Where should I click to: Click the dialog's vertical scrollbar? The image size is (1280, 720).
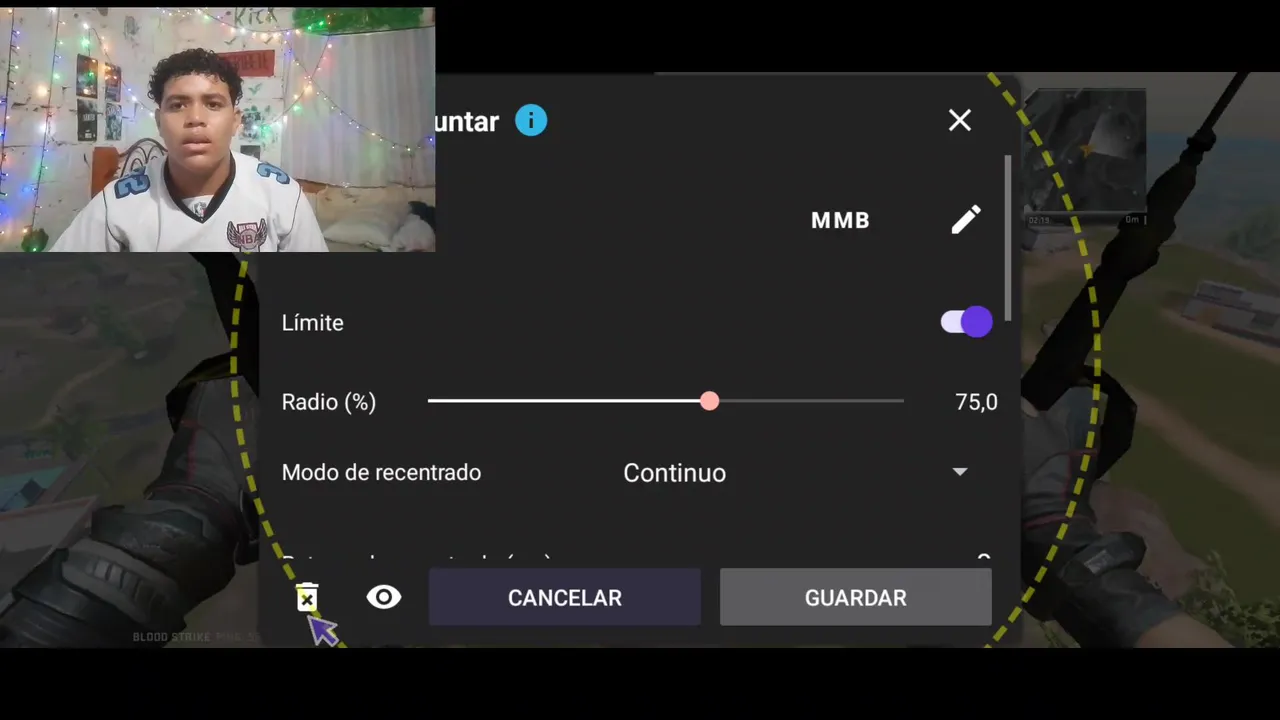coord(1008,238)
